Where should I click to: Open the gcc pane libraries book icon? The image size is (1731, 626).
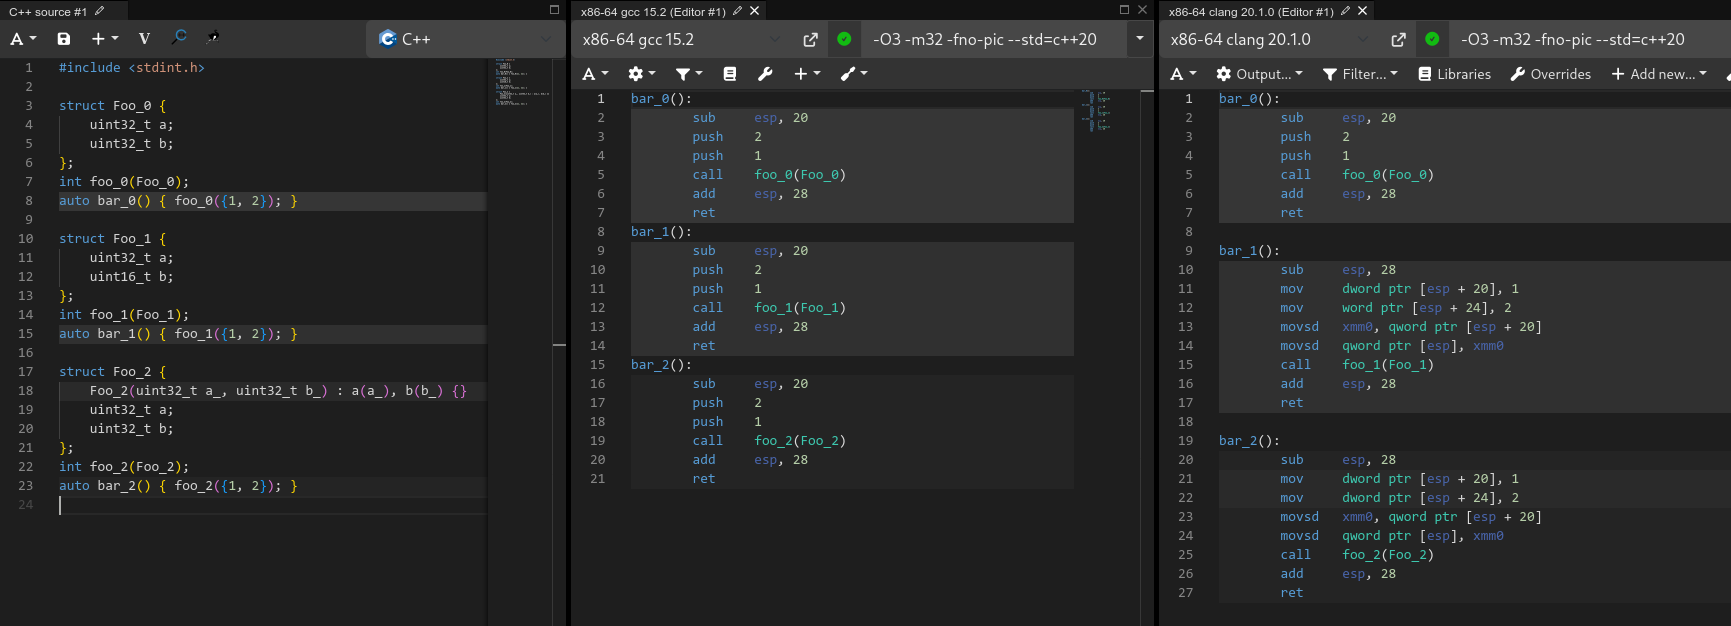click(730, 74)
